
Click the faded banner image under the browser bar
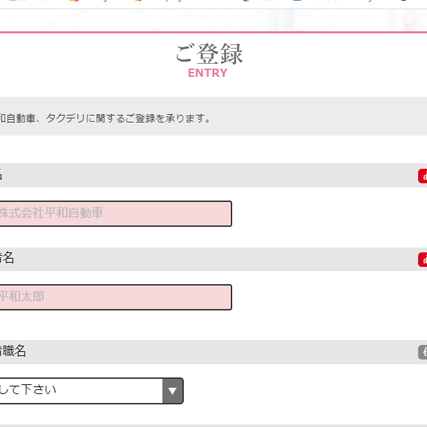pyautogui.click(x=213, y=20)
